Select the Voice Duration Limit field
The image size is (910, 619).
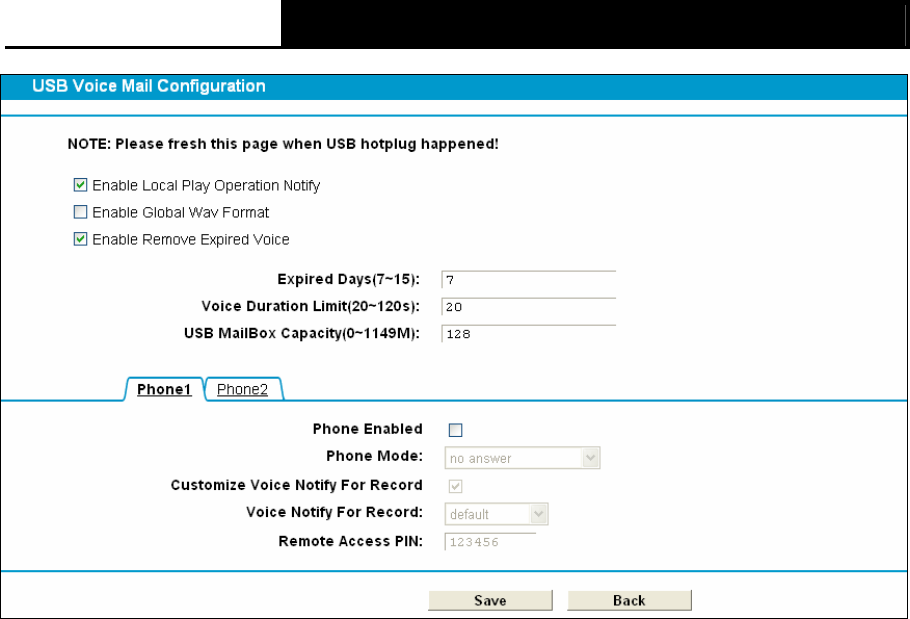(x=528, y=306)
